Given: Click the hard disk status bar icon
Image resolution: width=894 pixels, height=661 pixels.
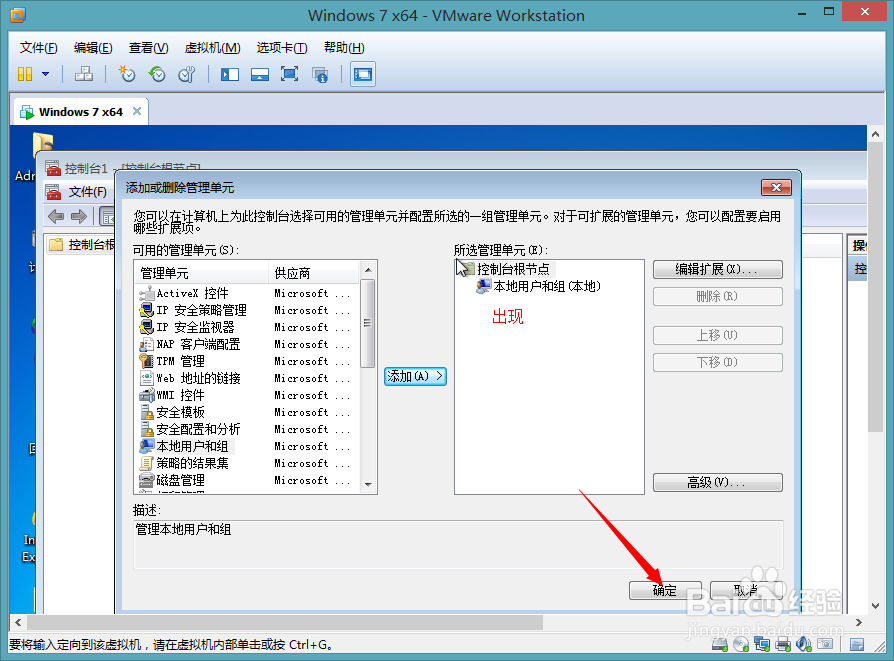Looking at the screenshot, I should pyautogui.click(x=720, y=644).
